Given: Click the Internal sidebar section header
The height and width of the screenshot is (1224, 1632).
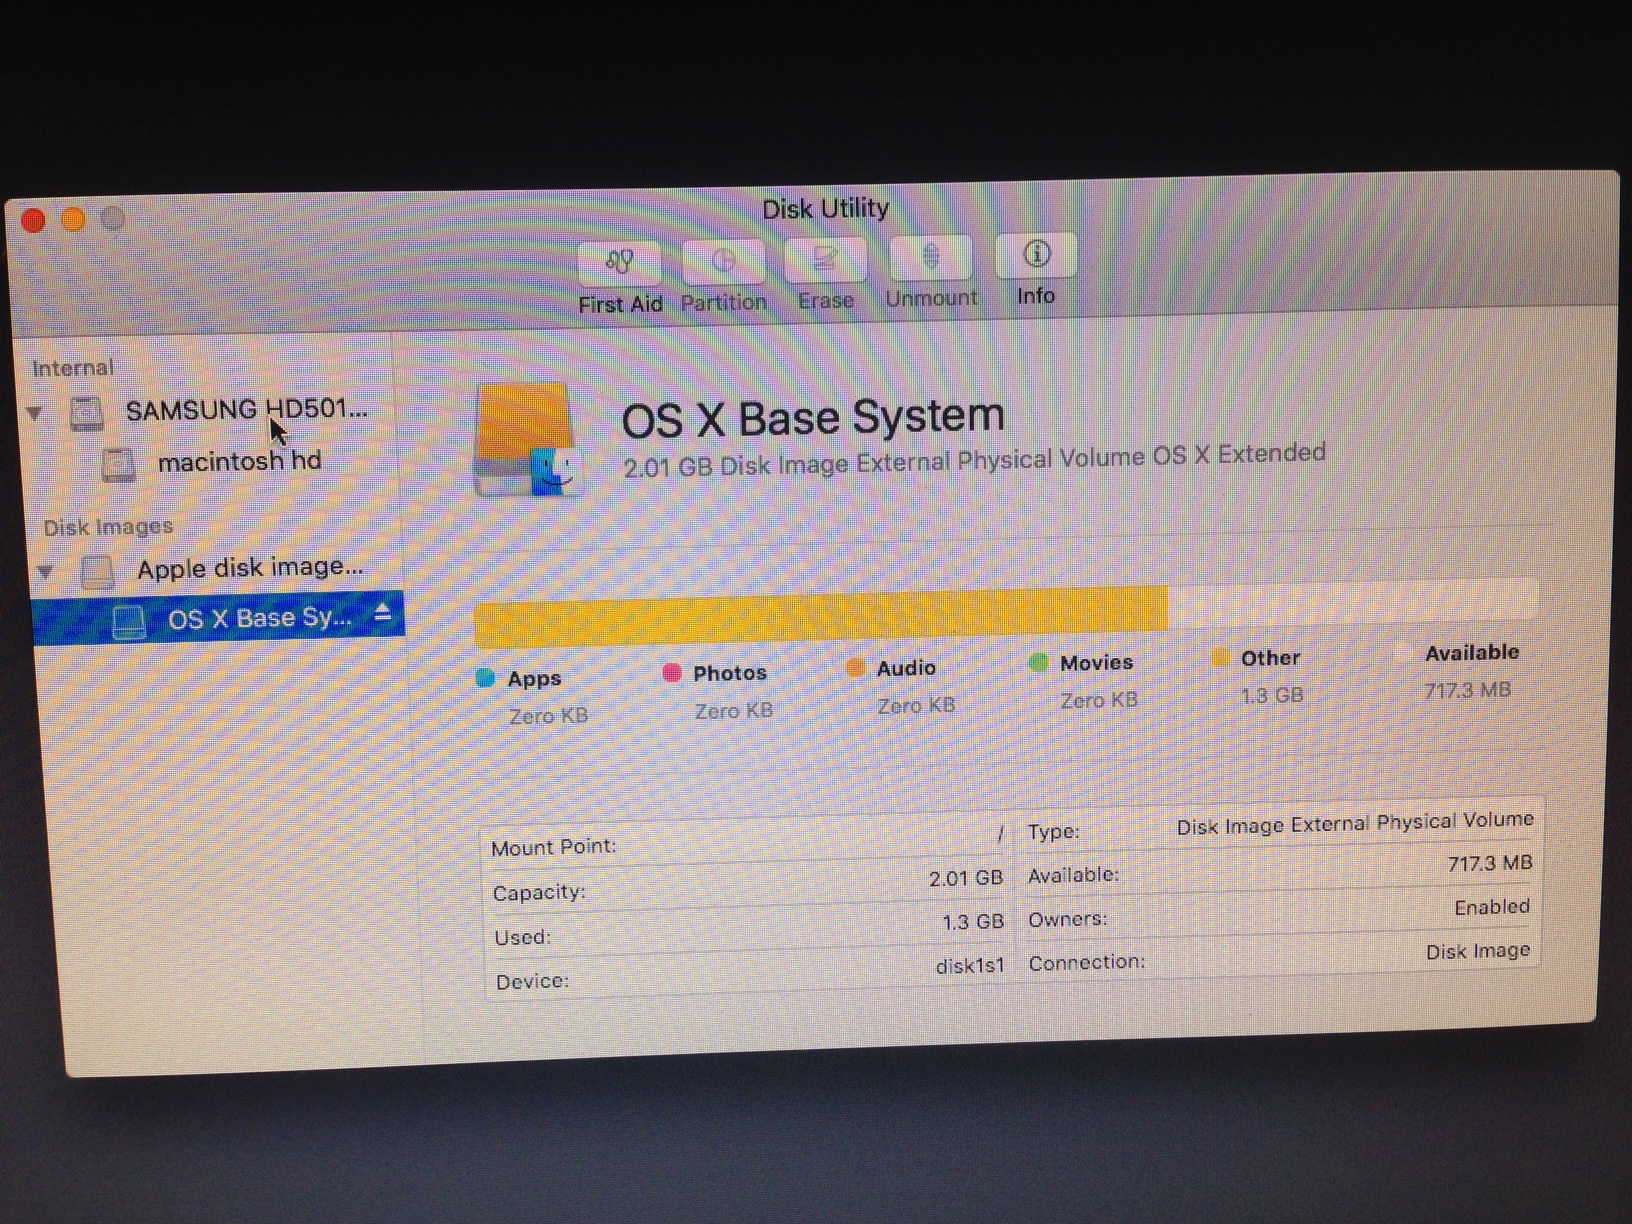Looking at the screenshot, I should 73,368.
